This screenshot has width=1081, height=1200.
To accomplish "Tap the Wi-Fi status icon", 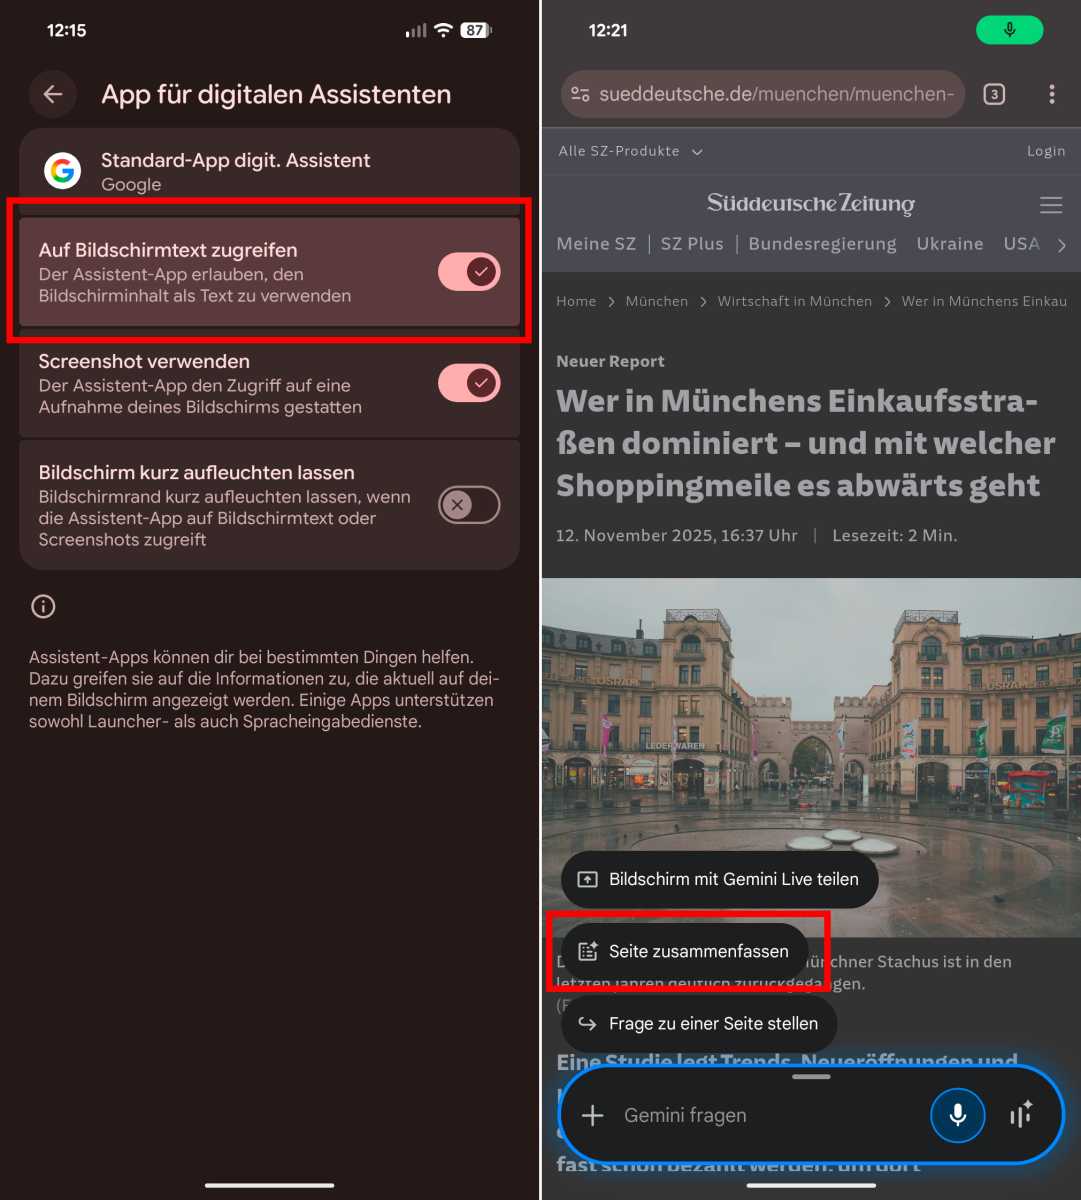I will (x=443, y=30).
